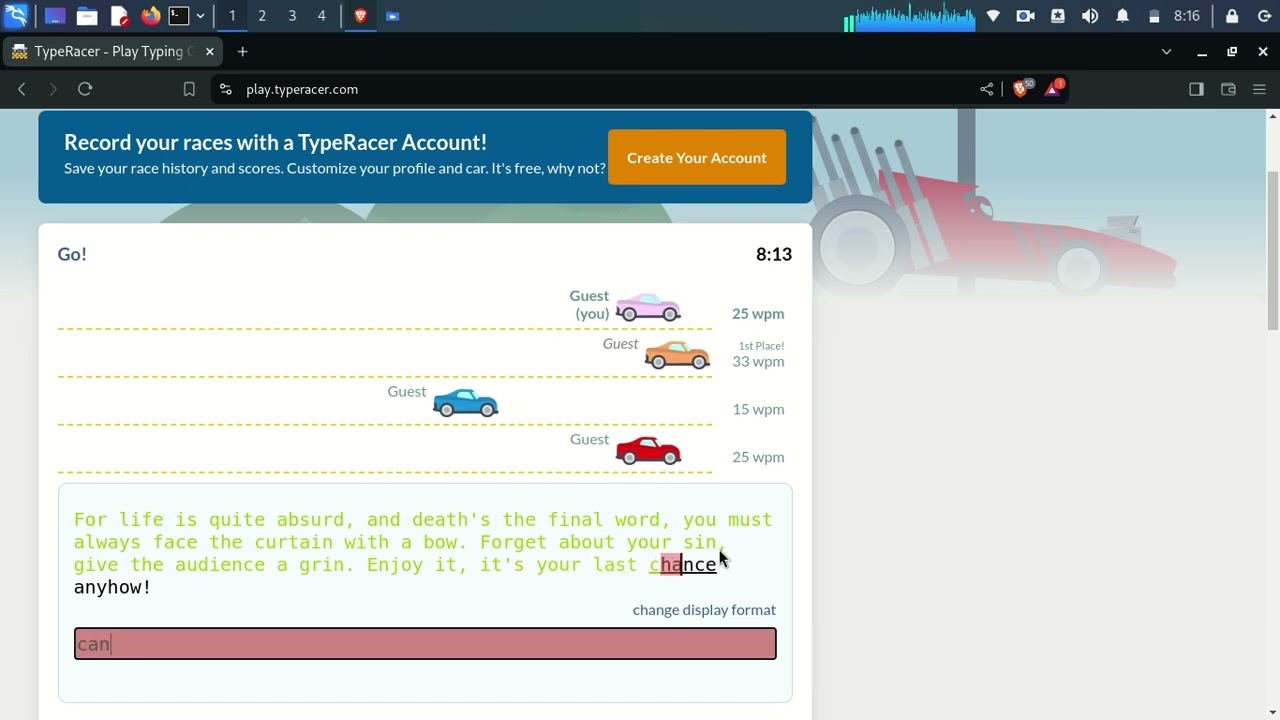The image size is (1280, 720).
Task: Launch the text editor panel icon
Action: [x=119, y=16]
